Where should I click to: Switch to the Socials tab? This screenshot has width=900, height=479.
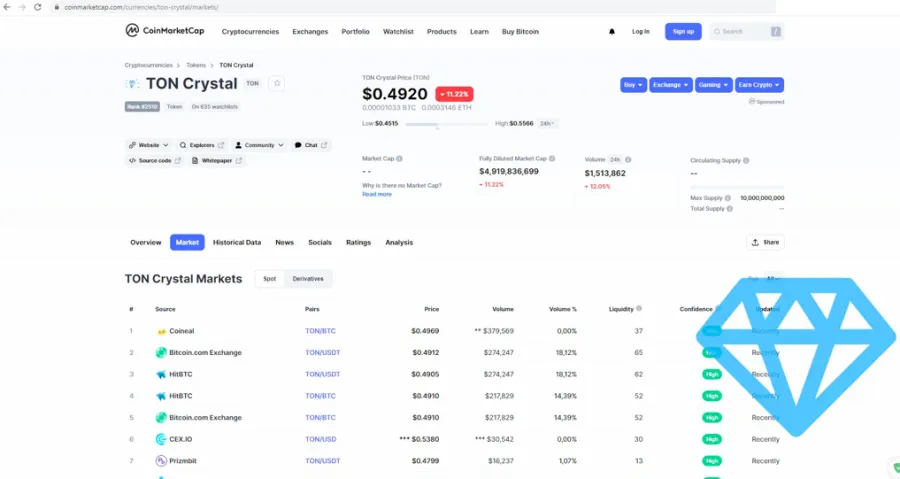coord(320,243)
